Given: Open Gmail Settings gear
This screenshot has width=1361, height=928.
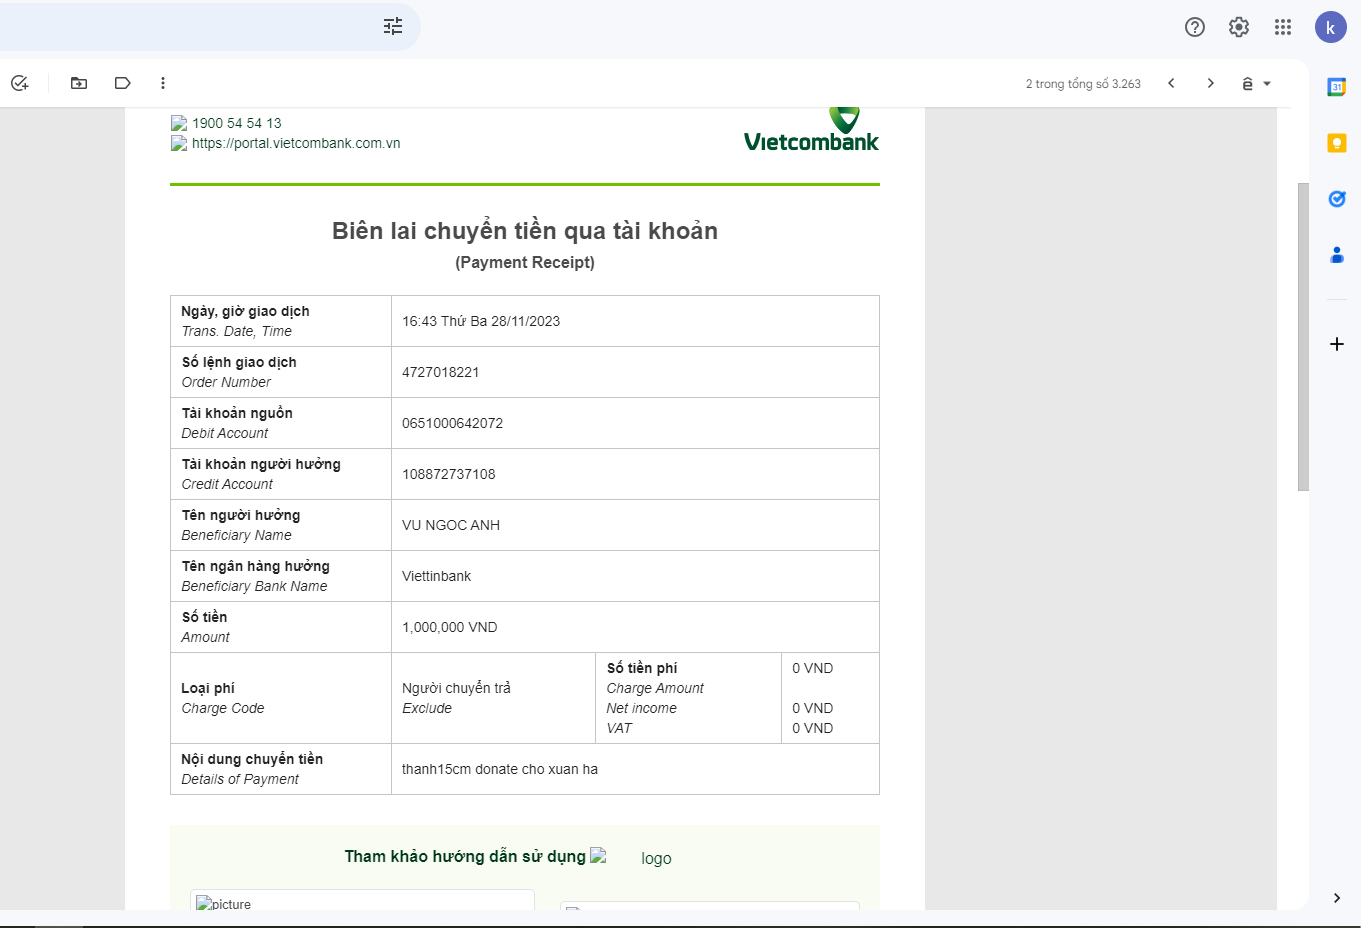Looking at the screenshot, I should (1238, 27).
